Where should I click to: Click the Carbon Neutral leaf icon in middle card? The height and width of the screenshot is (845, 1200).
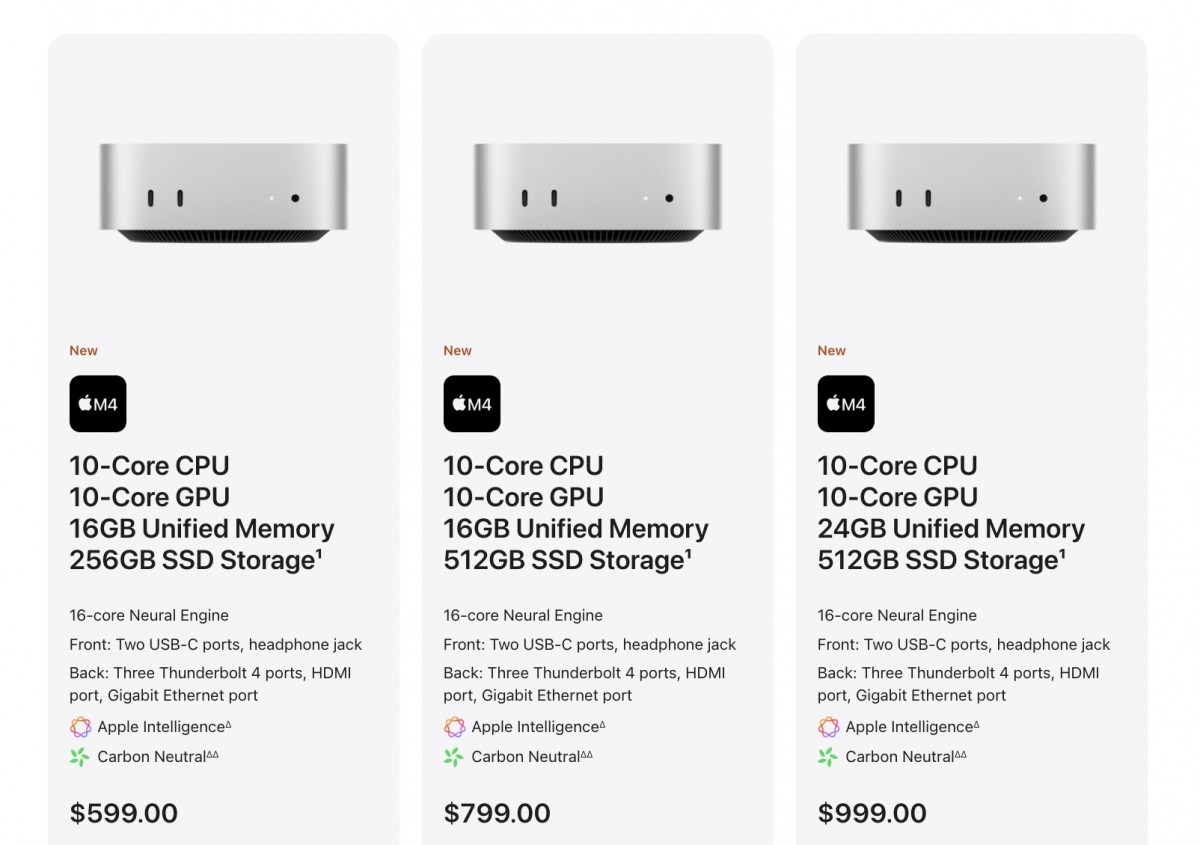point(454,757)
